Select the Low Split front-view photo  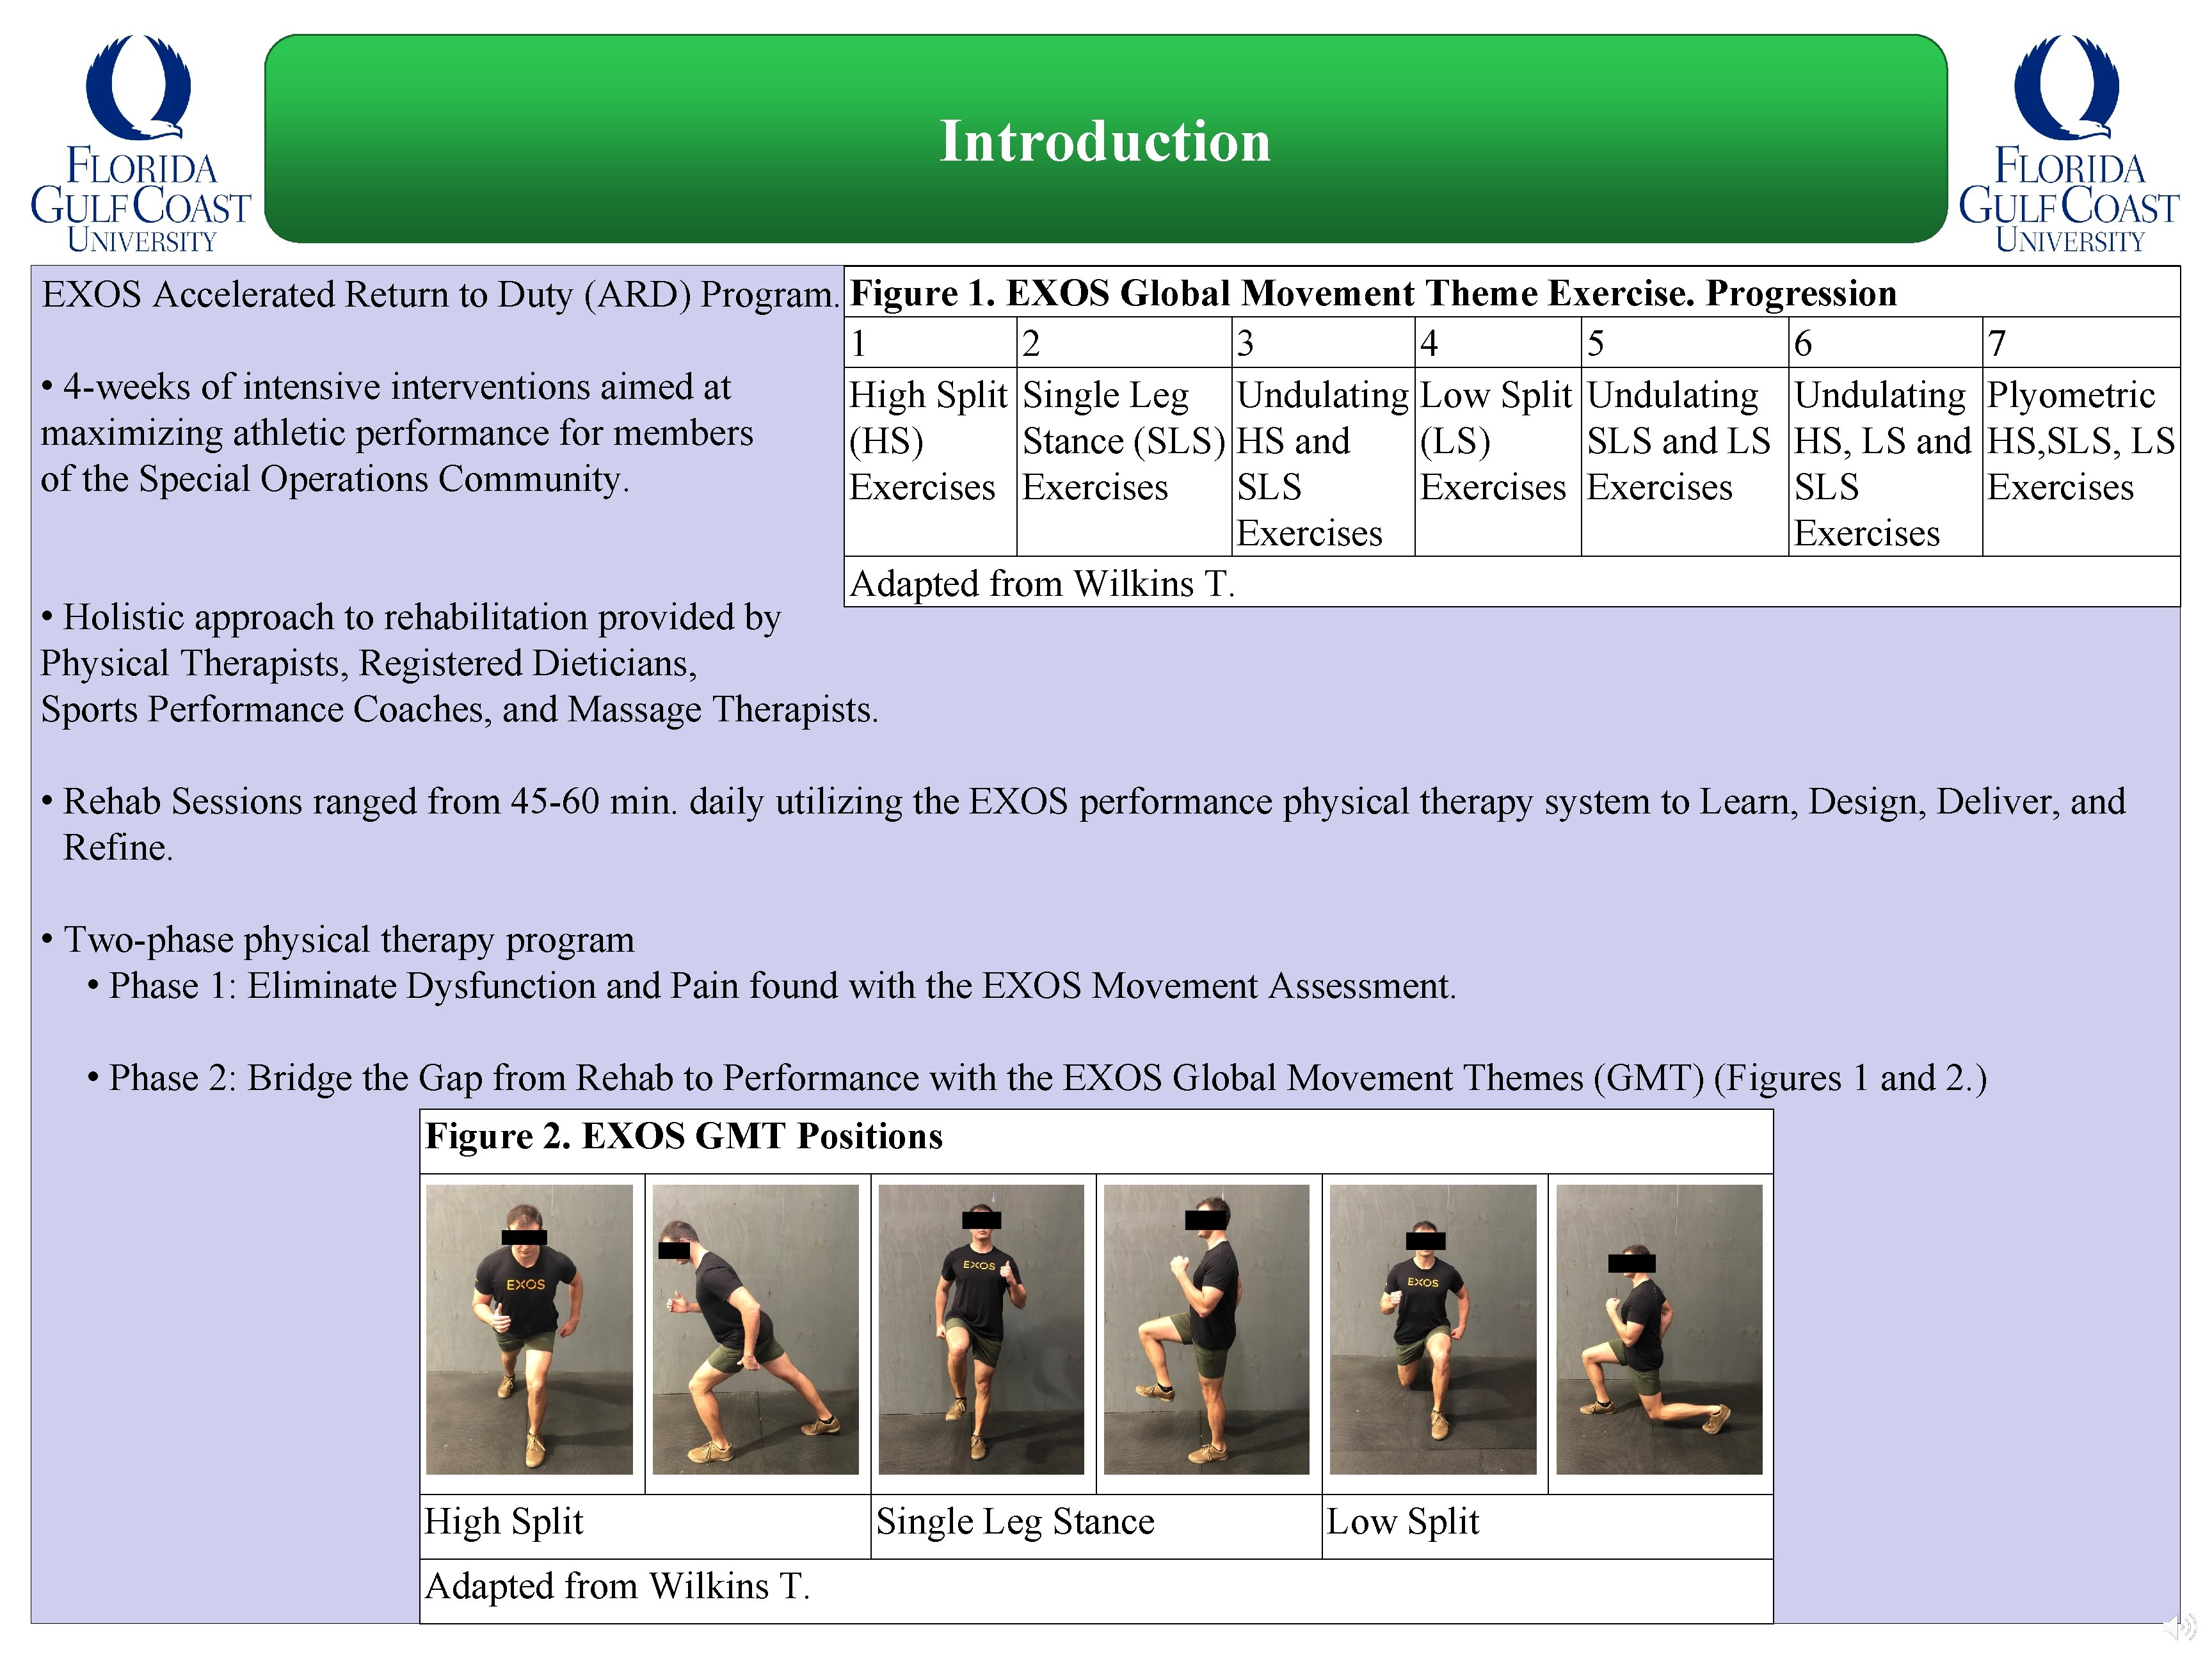[x=1432, y=1329]
